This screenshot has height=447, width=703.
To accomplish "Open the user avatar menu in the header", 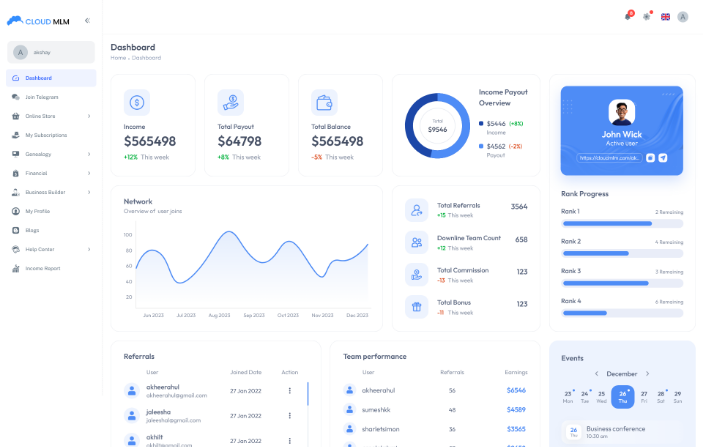I will pos(682,17).
